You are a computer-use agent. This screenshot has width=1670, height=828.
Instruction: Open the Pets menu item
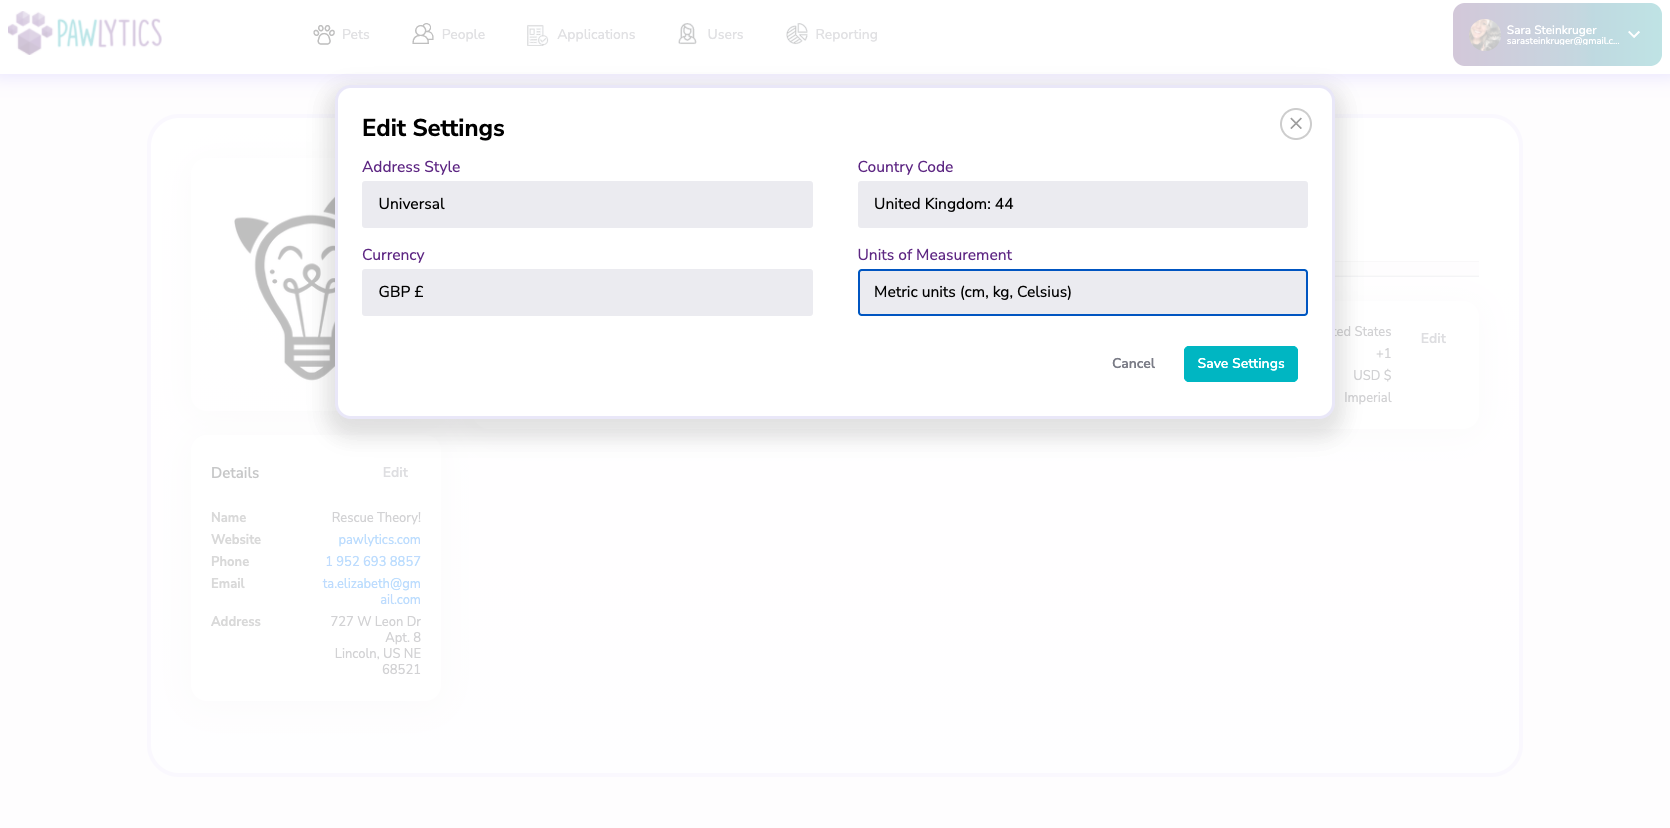pyautogui.click(x=355, y=35)
